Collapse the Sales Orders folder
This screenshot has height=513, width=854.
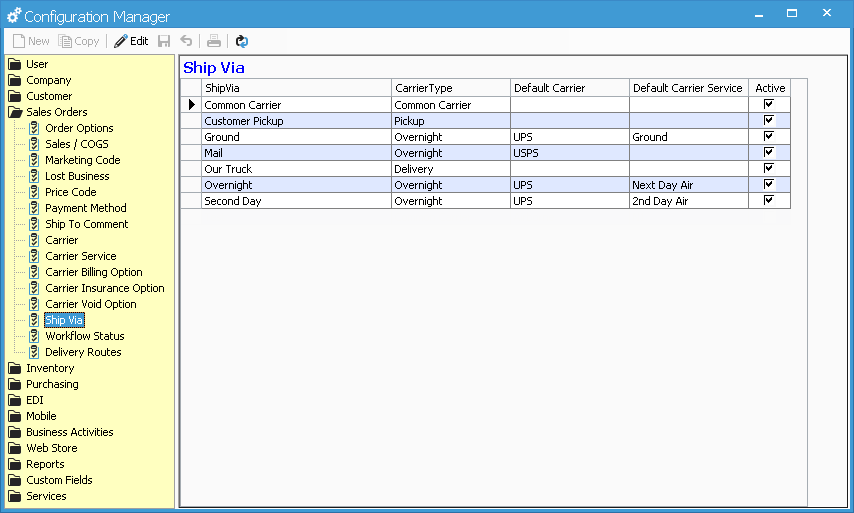click(x=48, y=112)
